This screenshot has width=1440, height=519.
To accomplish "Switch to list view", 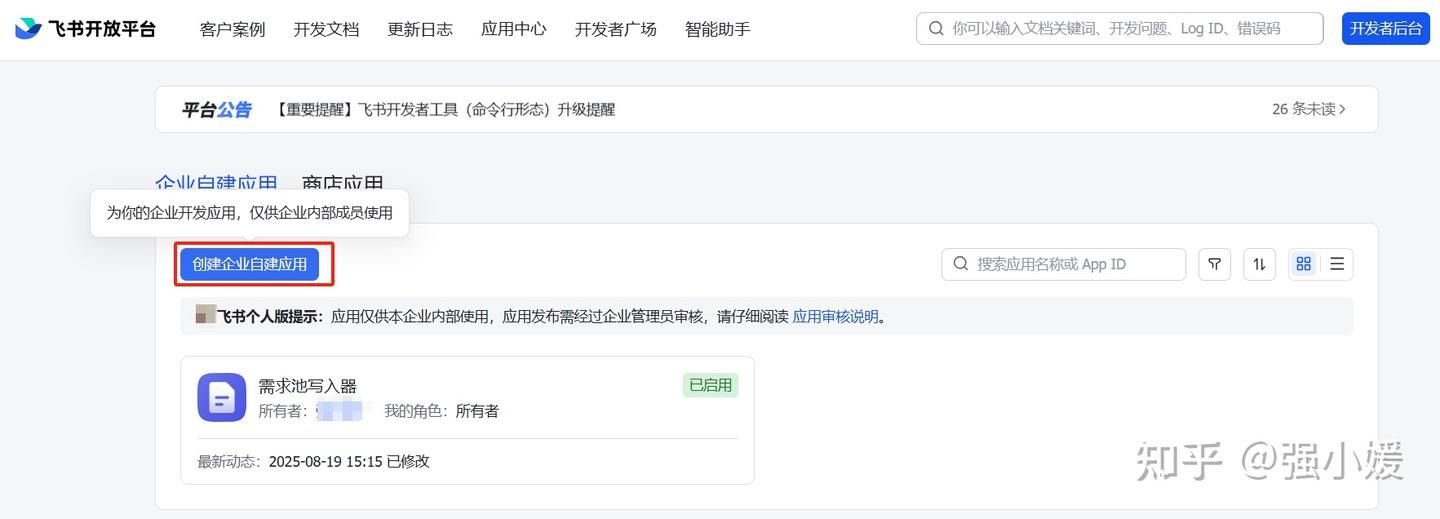I will (x=1336, y=264).
